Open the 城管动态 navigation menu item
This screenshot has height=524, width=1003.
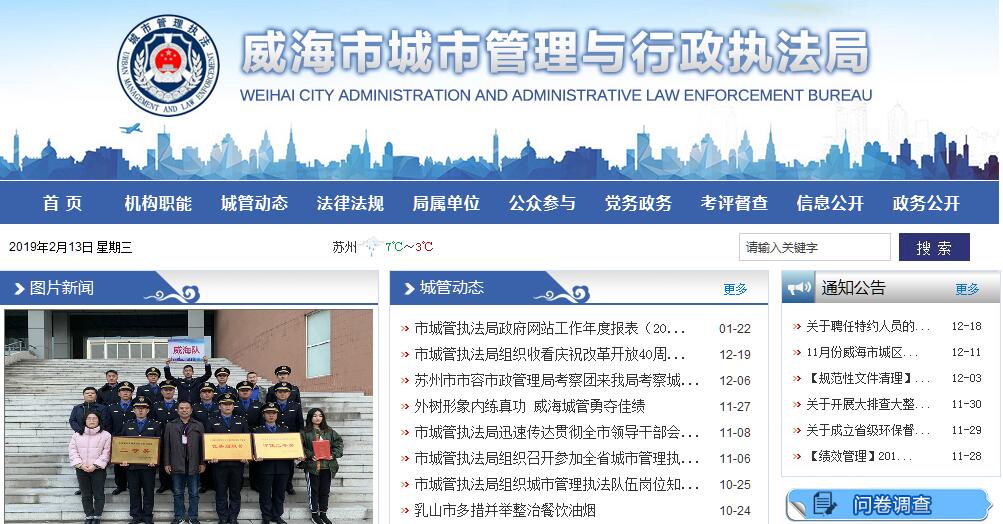point(254,203)
